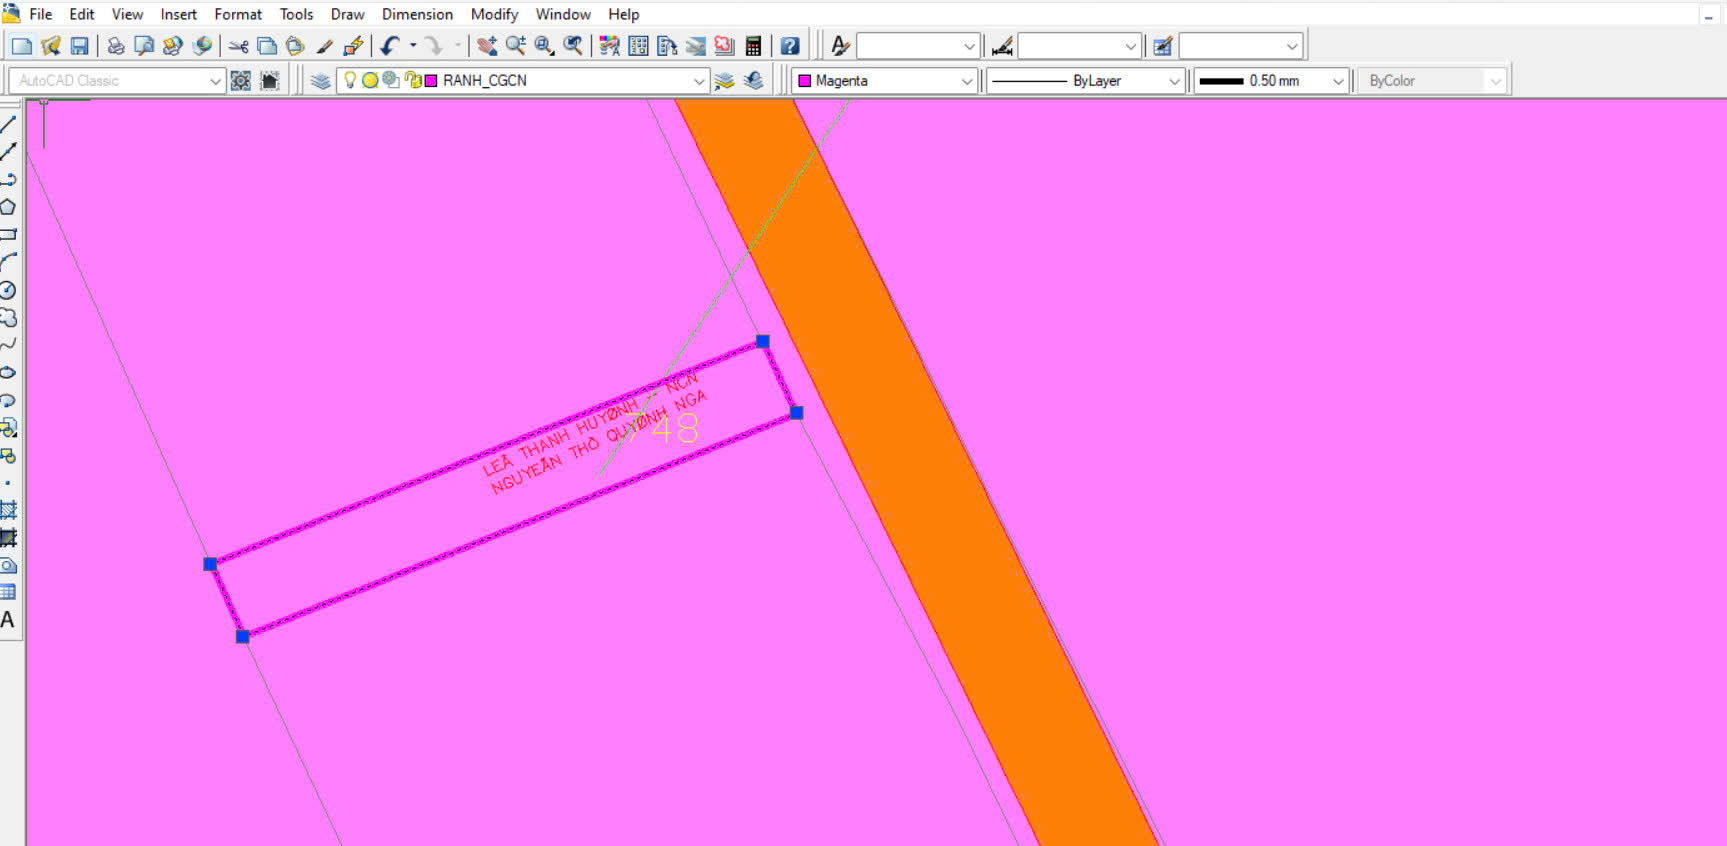Open the Modify menu
Image resolution: width=1727 pixels, height=846 pixels.
click(495, 14)
